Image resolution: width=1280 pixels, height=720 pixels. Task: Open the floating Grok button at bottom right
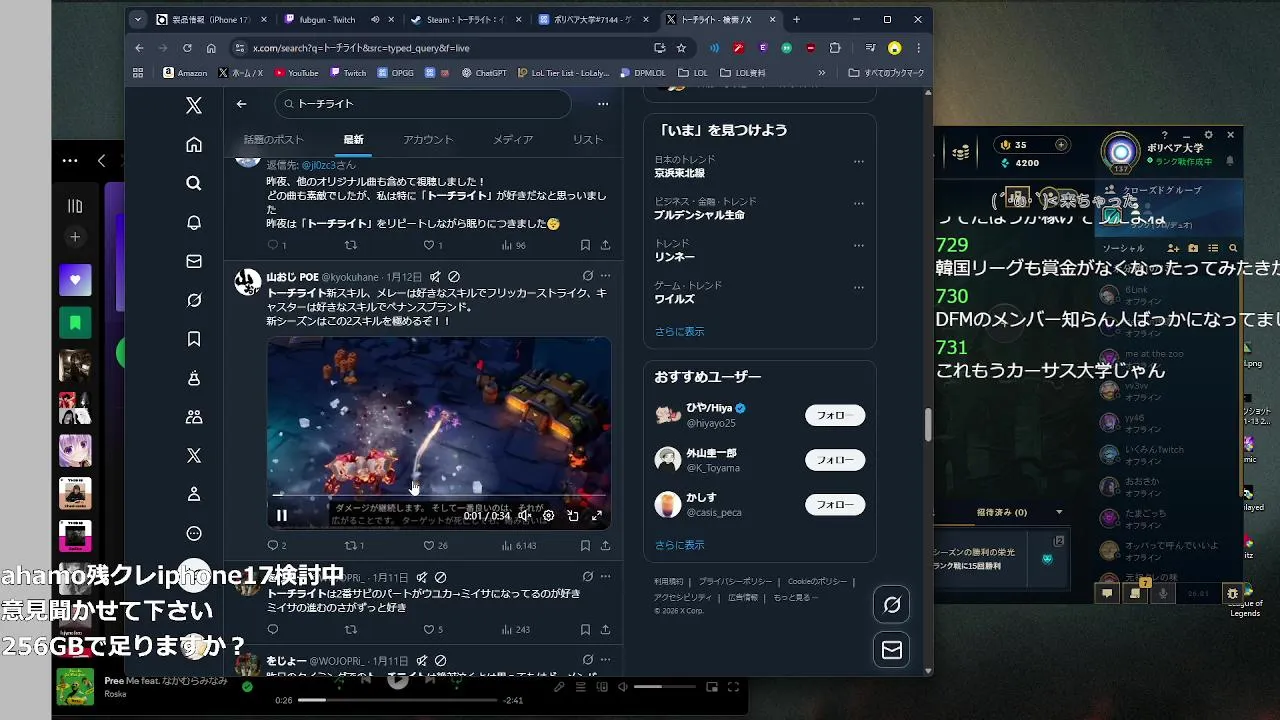tap(892, 604)
